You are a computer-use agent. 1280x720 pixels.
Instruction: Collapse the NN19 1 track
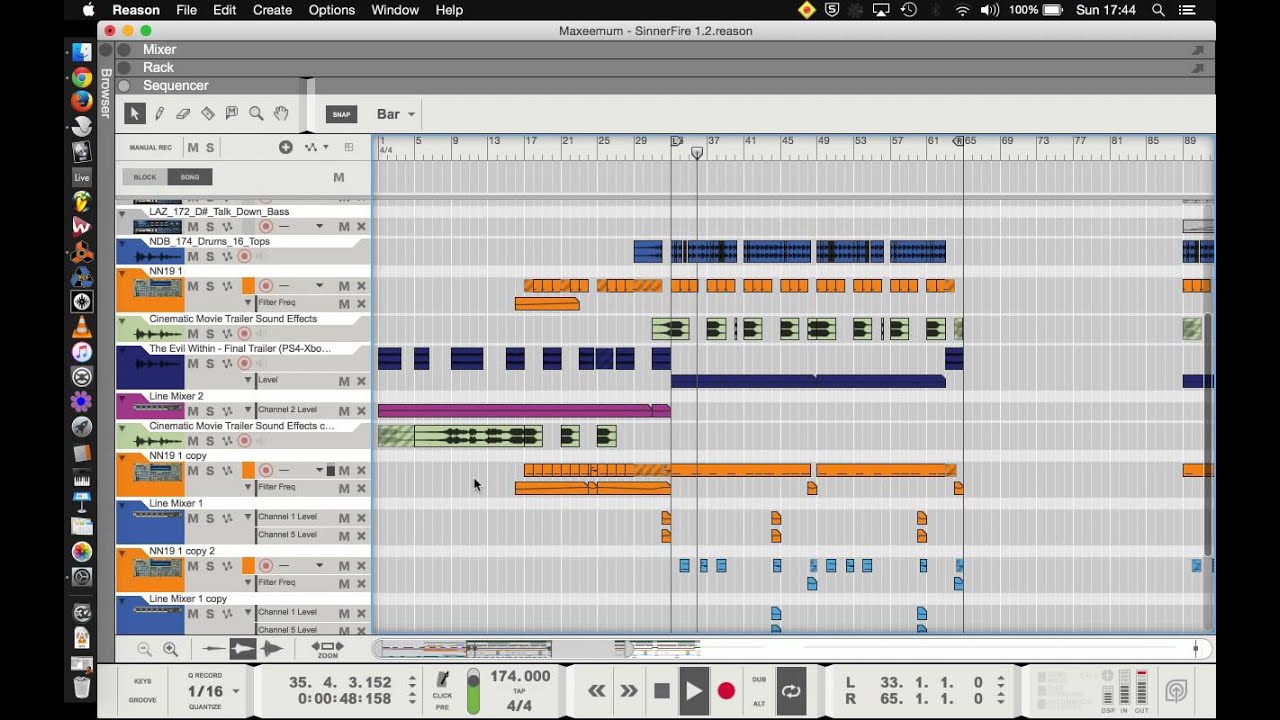tap(123, 272)
